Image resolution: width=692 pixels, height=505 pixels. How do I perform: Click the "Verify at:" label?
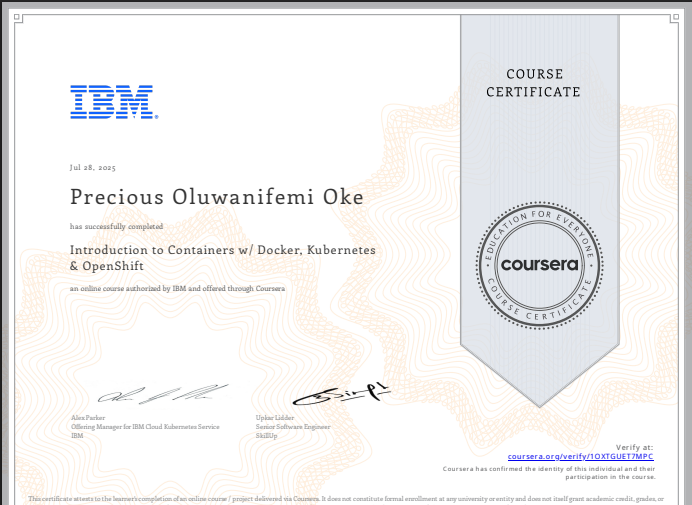[x=634, y=447]
